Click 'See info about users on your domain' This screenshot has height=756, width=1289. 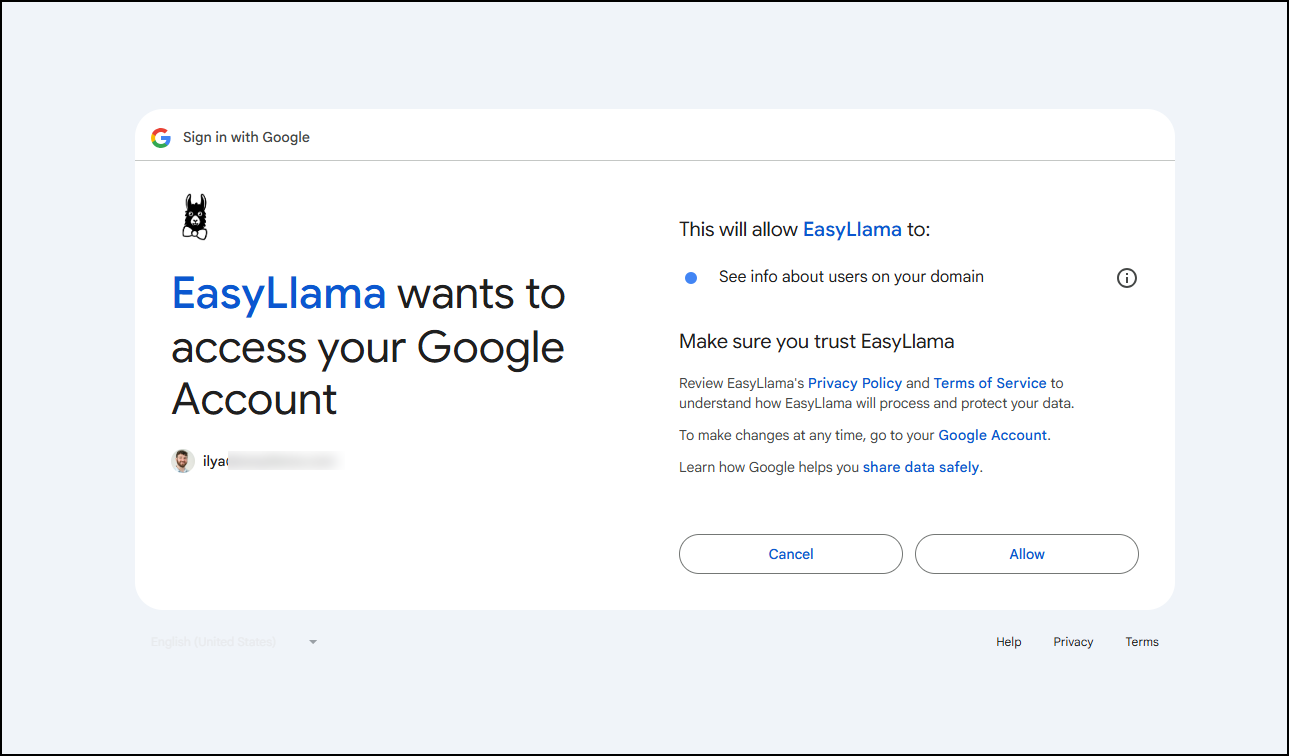pyautogui.click(x=851, y=277)
